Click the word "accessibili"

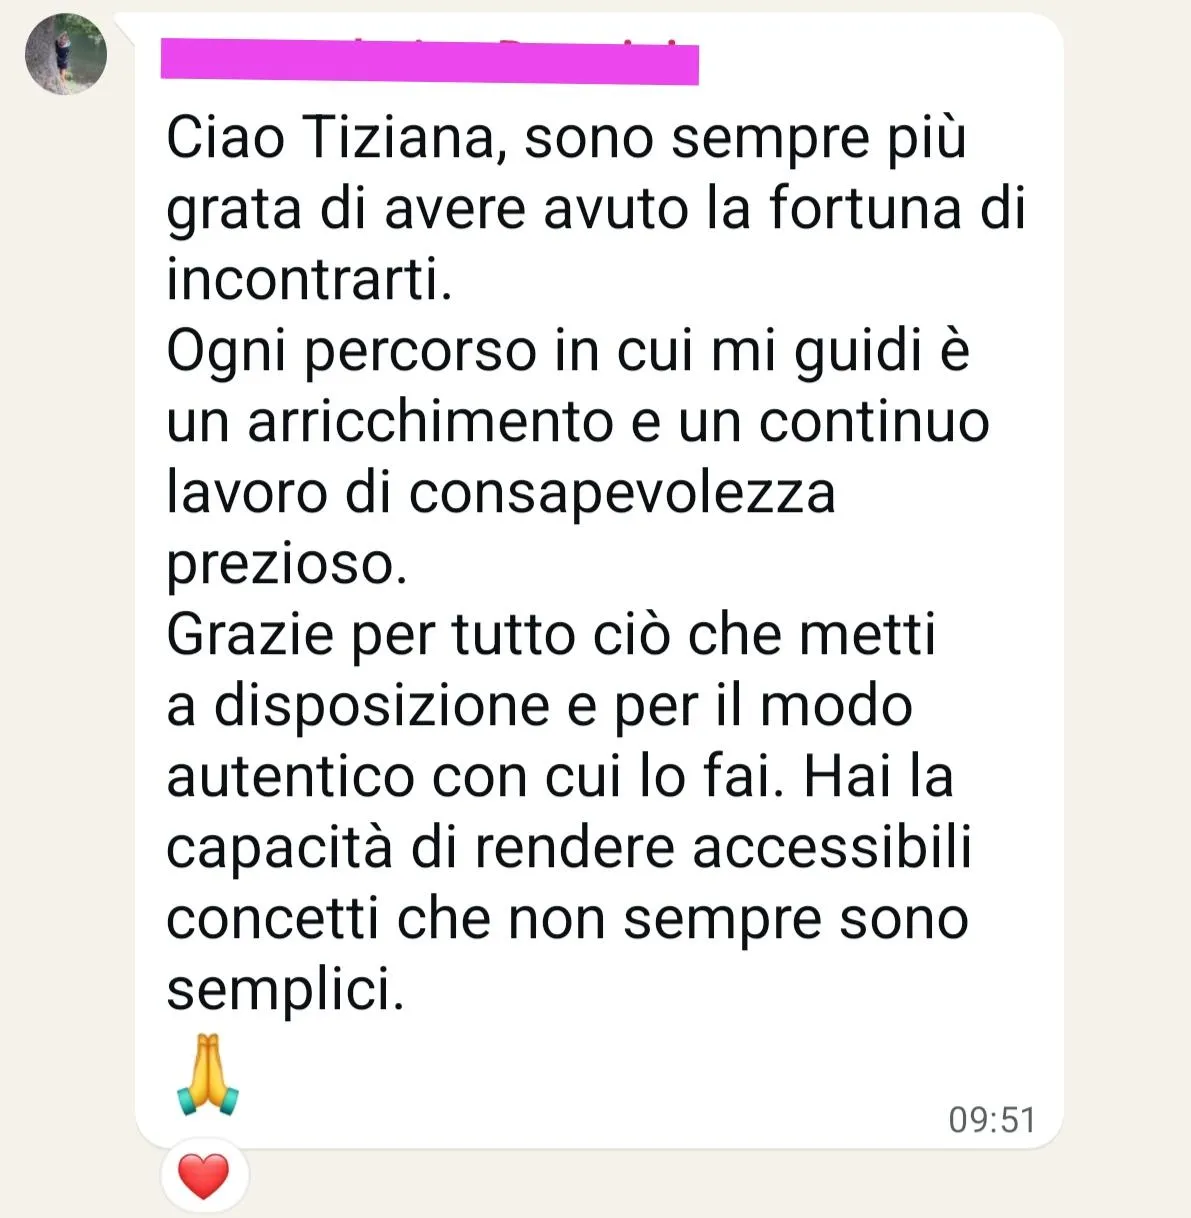pyautogui.click(x=832, y=847)
